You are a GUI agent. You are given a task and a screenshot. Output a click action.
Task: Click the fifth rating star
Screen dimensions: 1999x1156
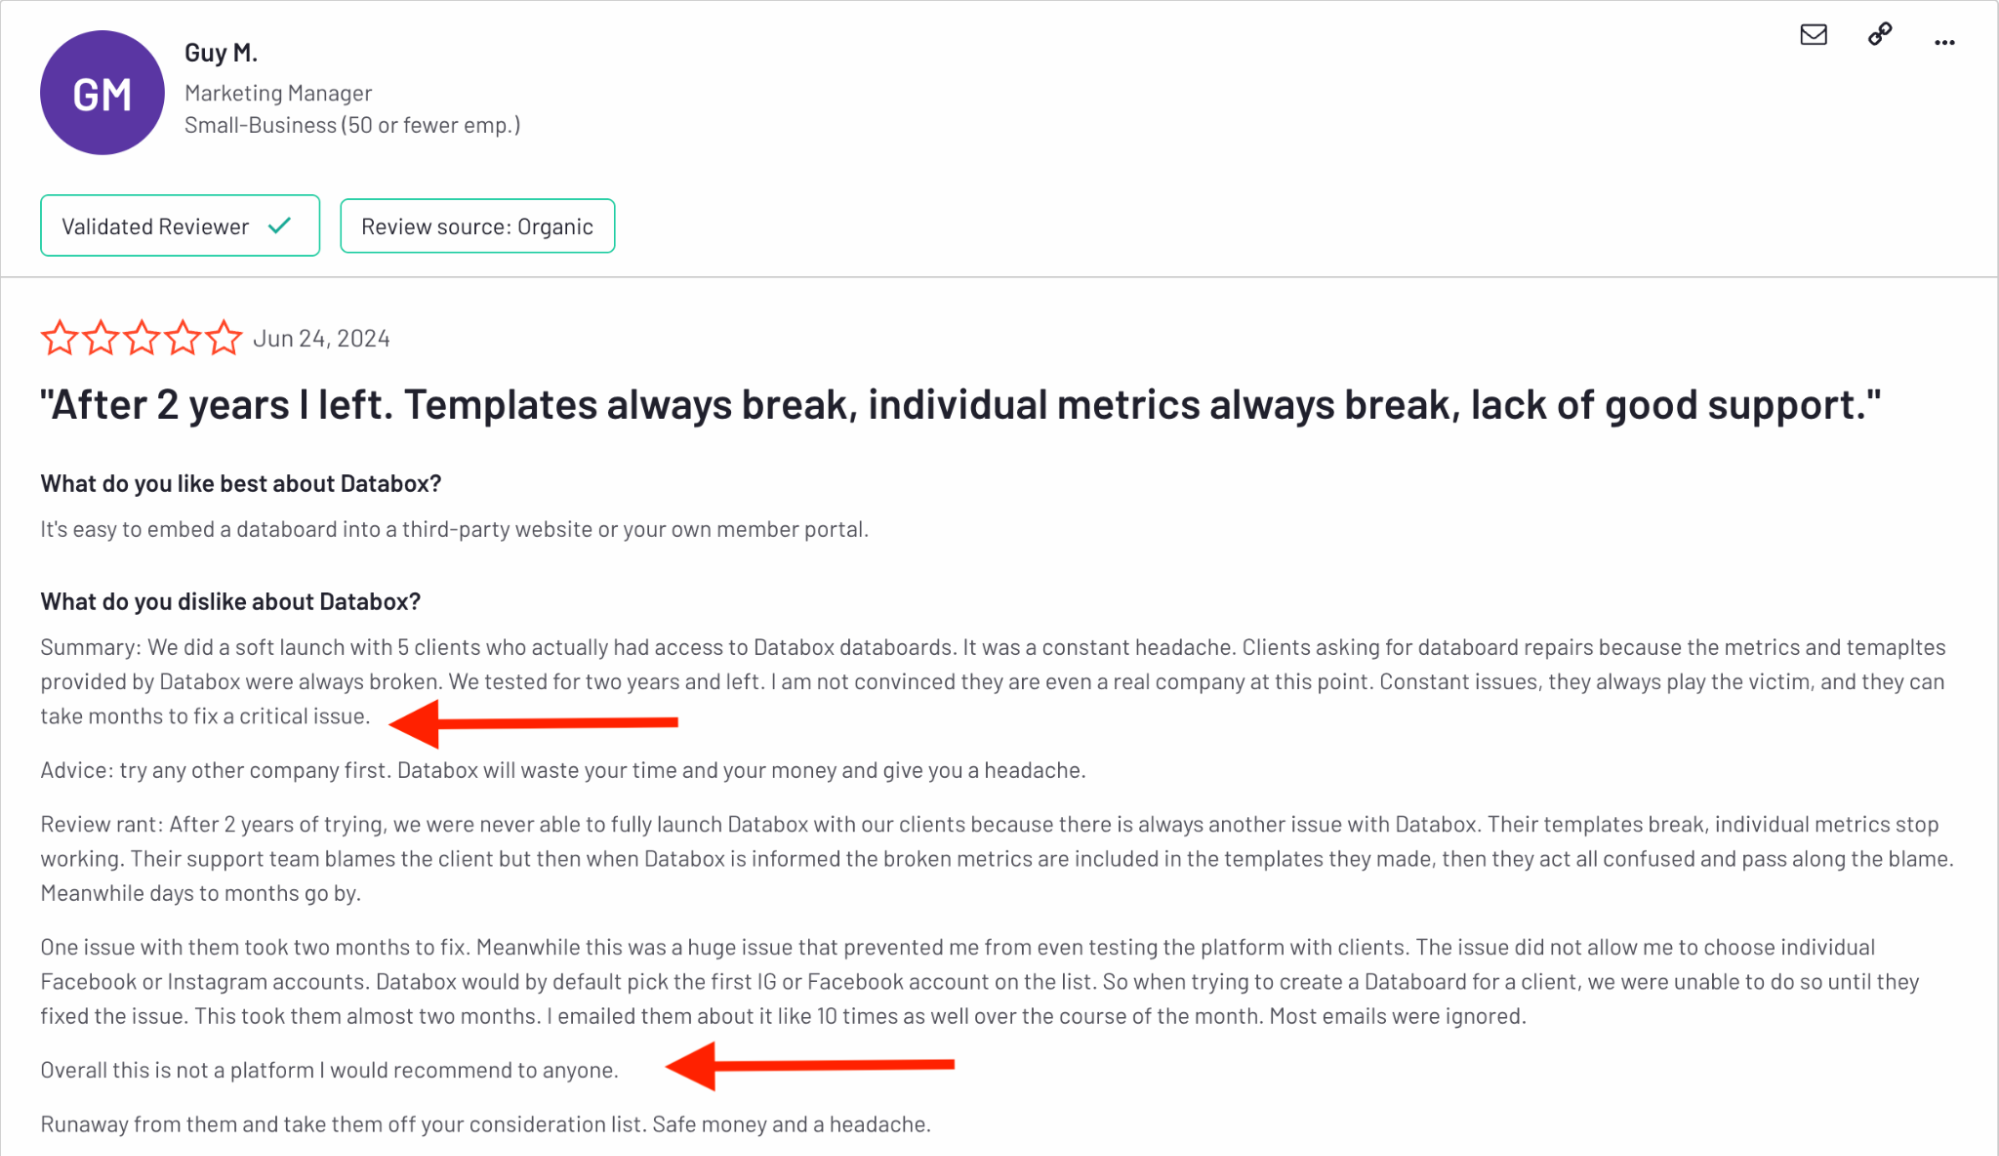pyautogui.click(x=222, y=337)
